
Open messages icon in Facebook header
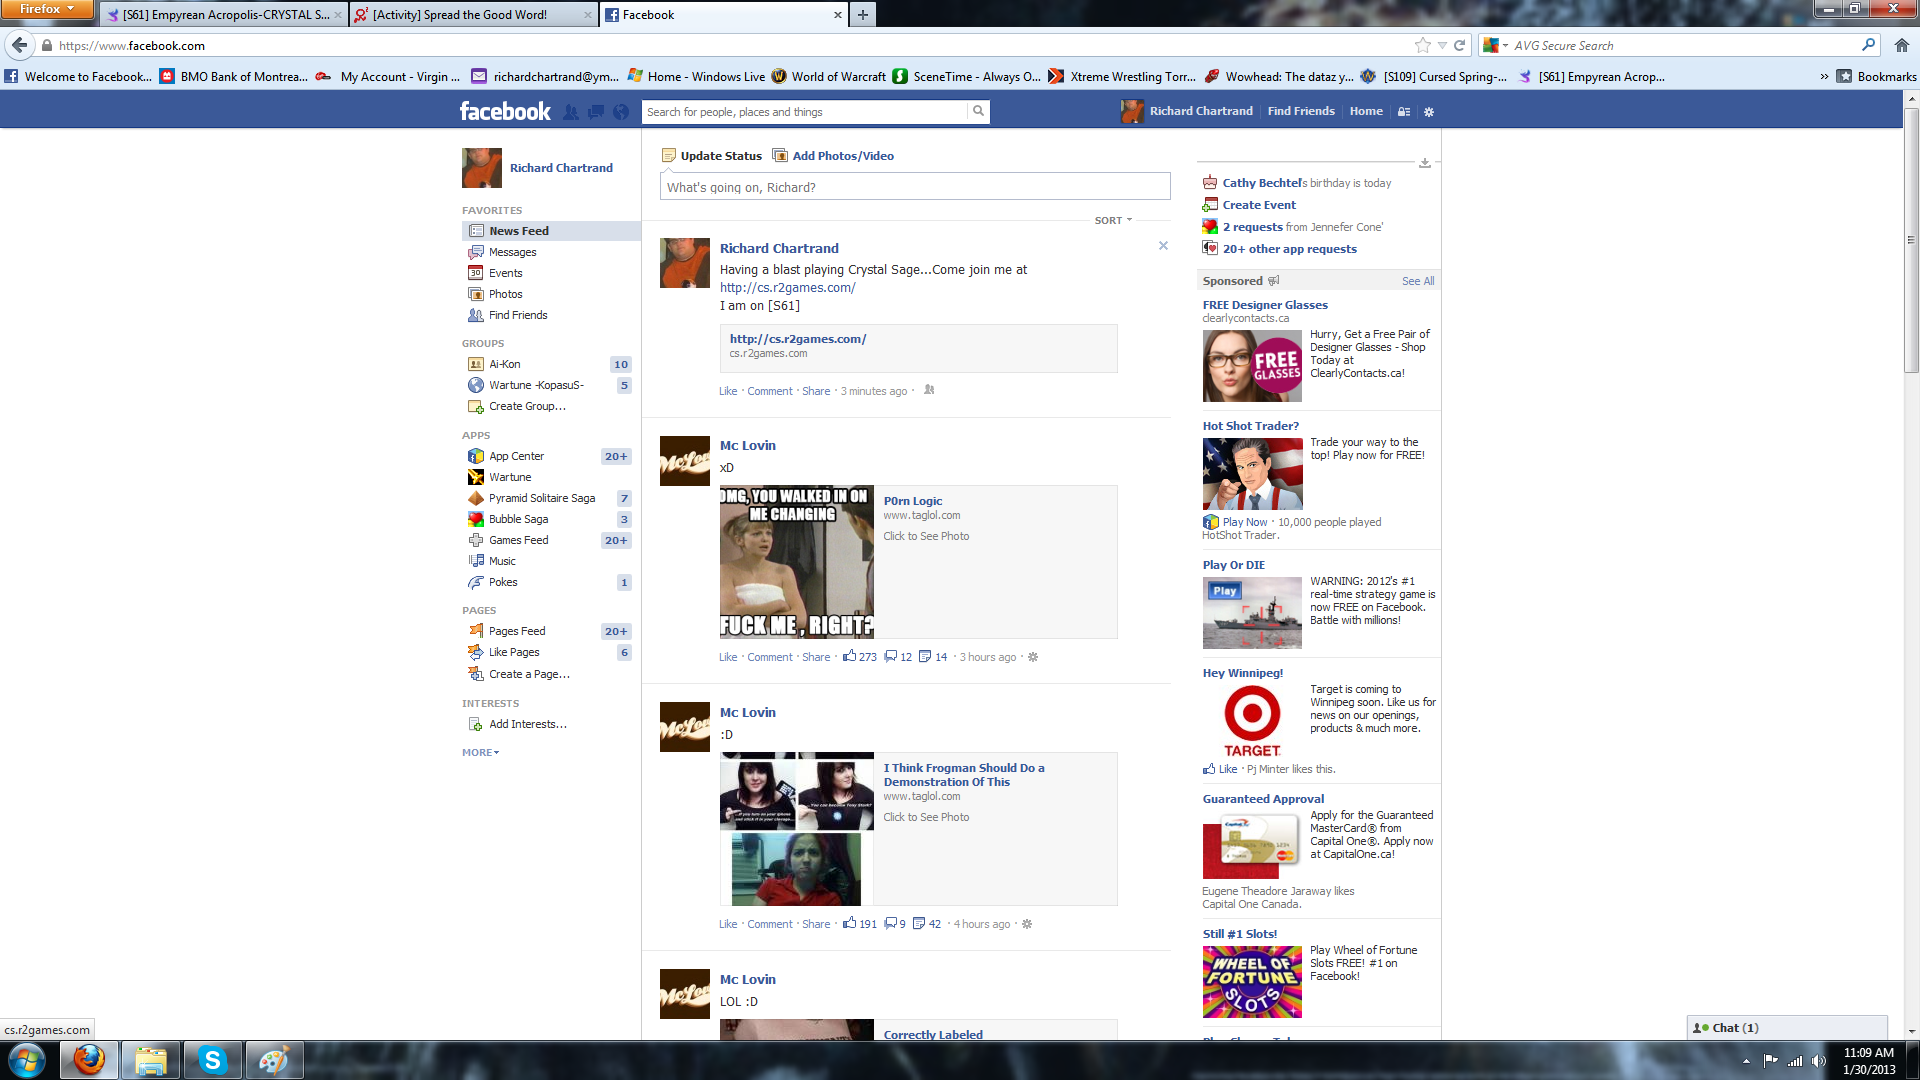pyautogui.click(x=596, y=112)
